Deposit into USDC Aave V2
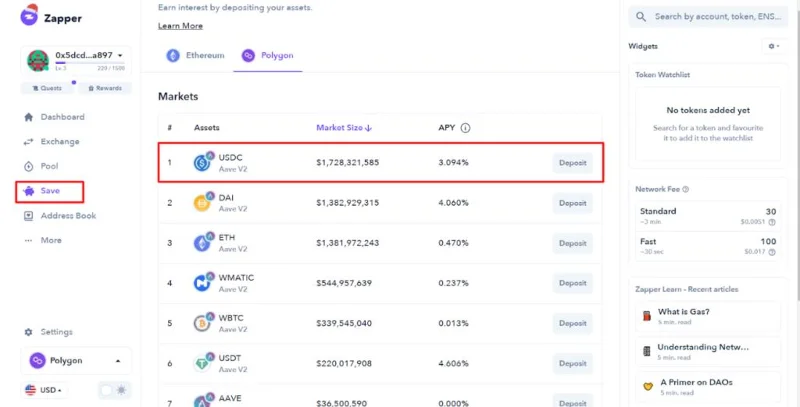Viewport: 800px width, 407px height. pos(572,163)
